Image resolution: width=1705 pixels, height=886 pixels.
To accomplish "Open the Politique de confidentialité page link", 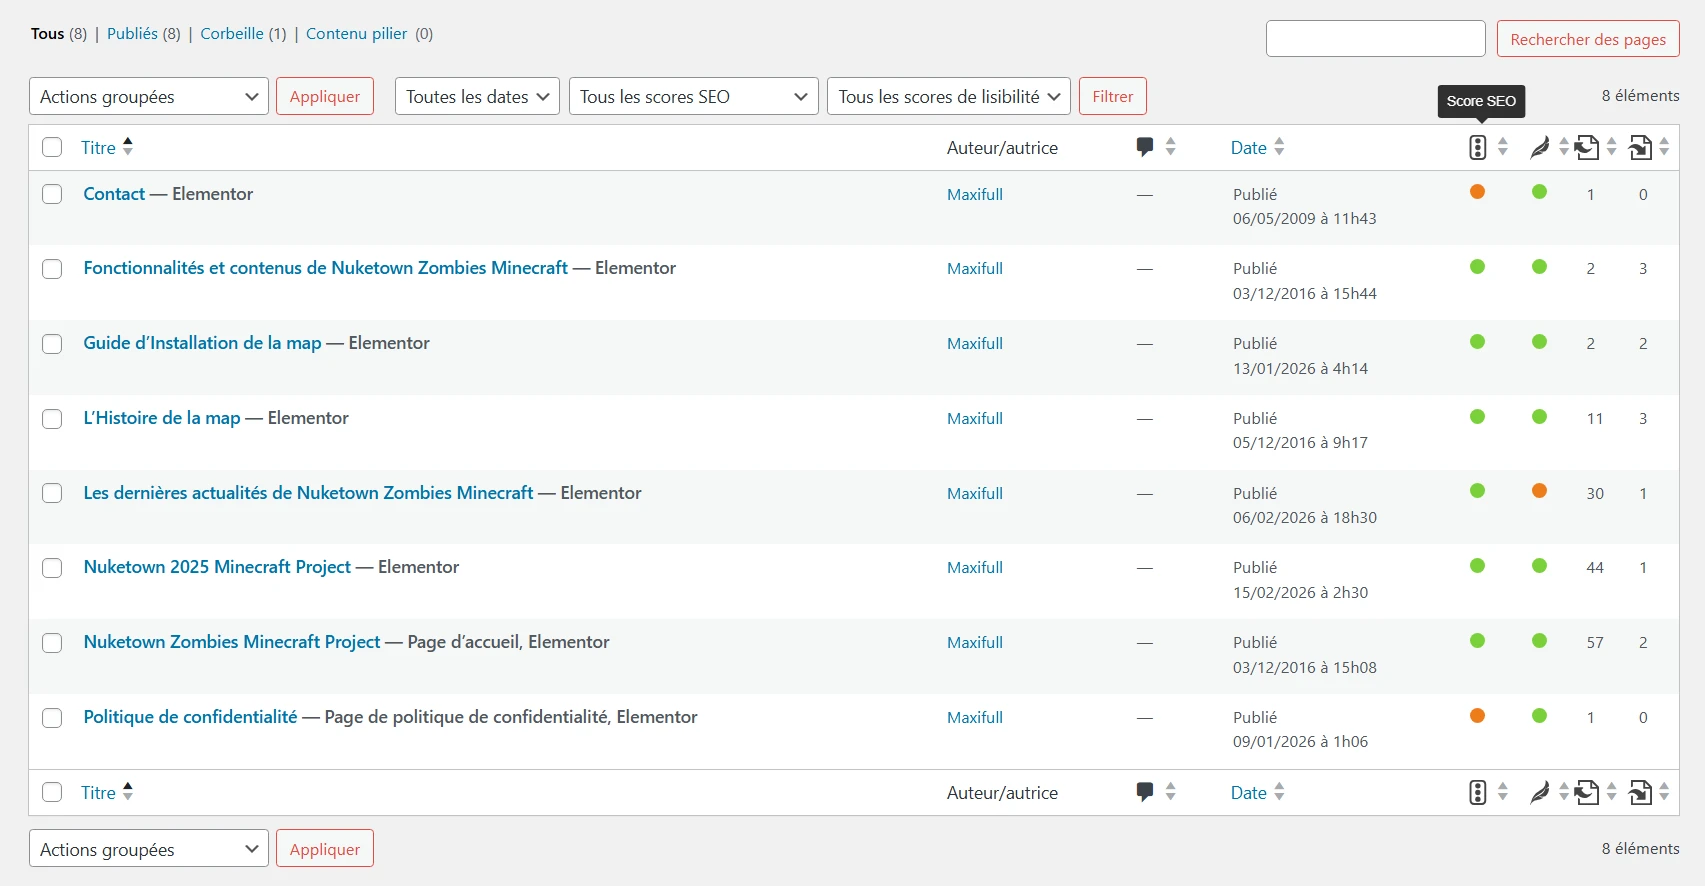I will click(190, 717).
